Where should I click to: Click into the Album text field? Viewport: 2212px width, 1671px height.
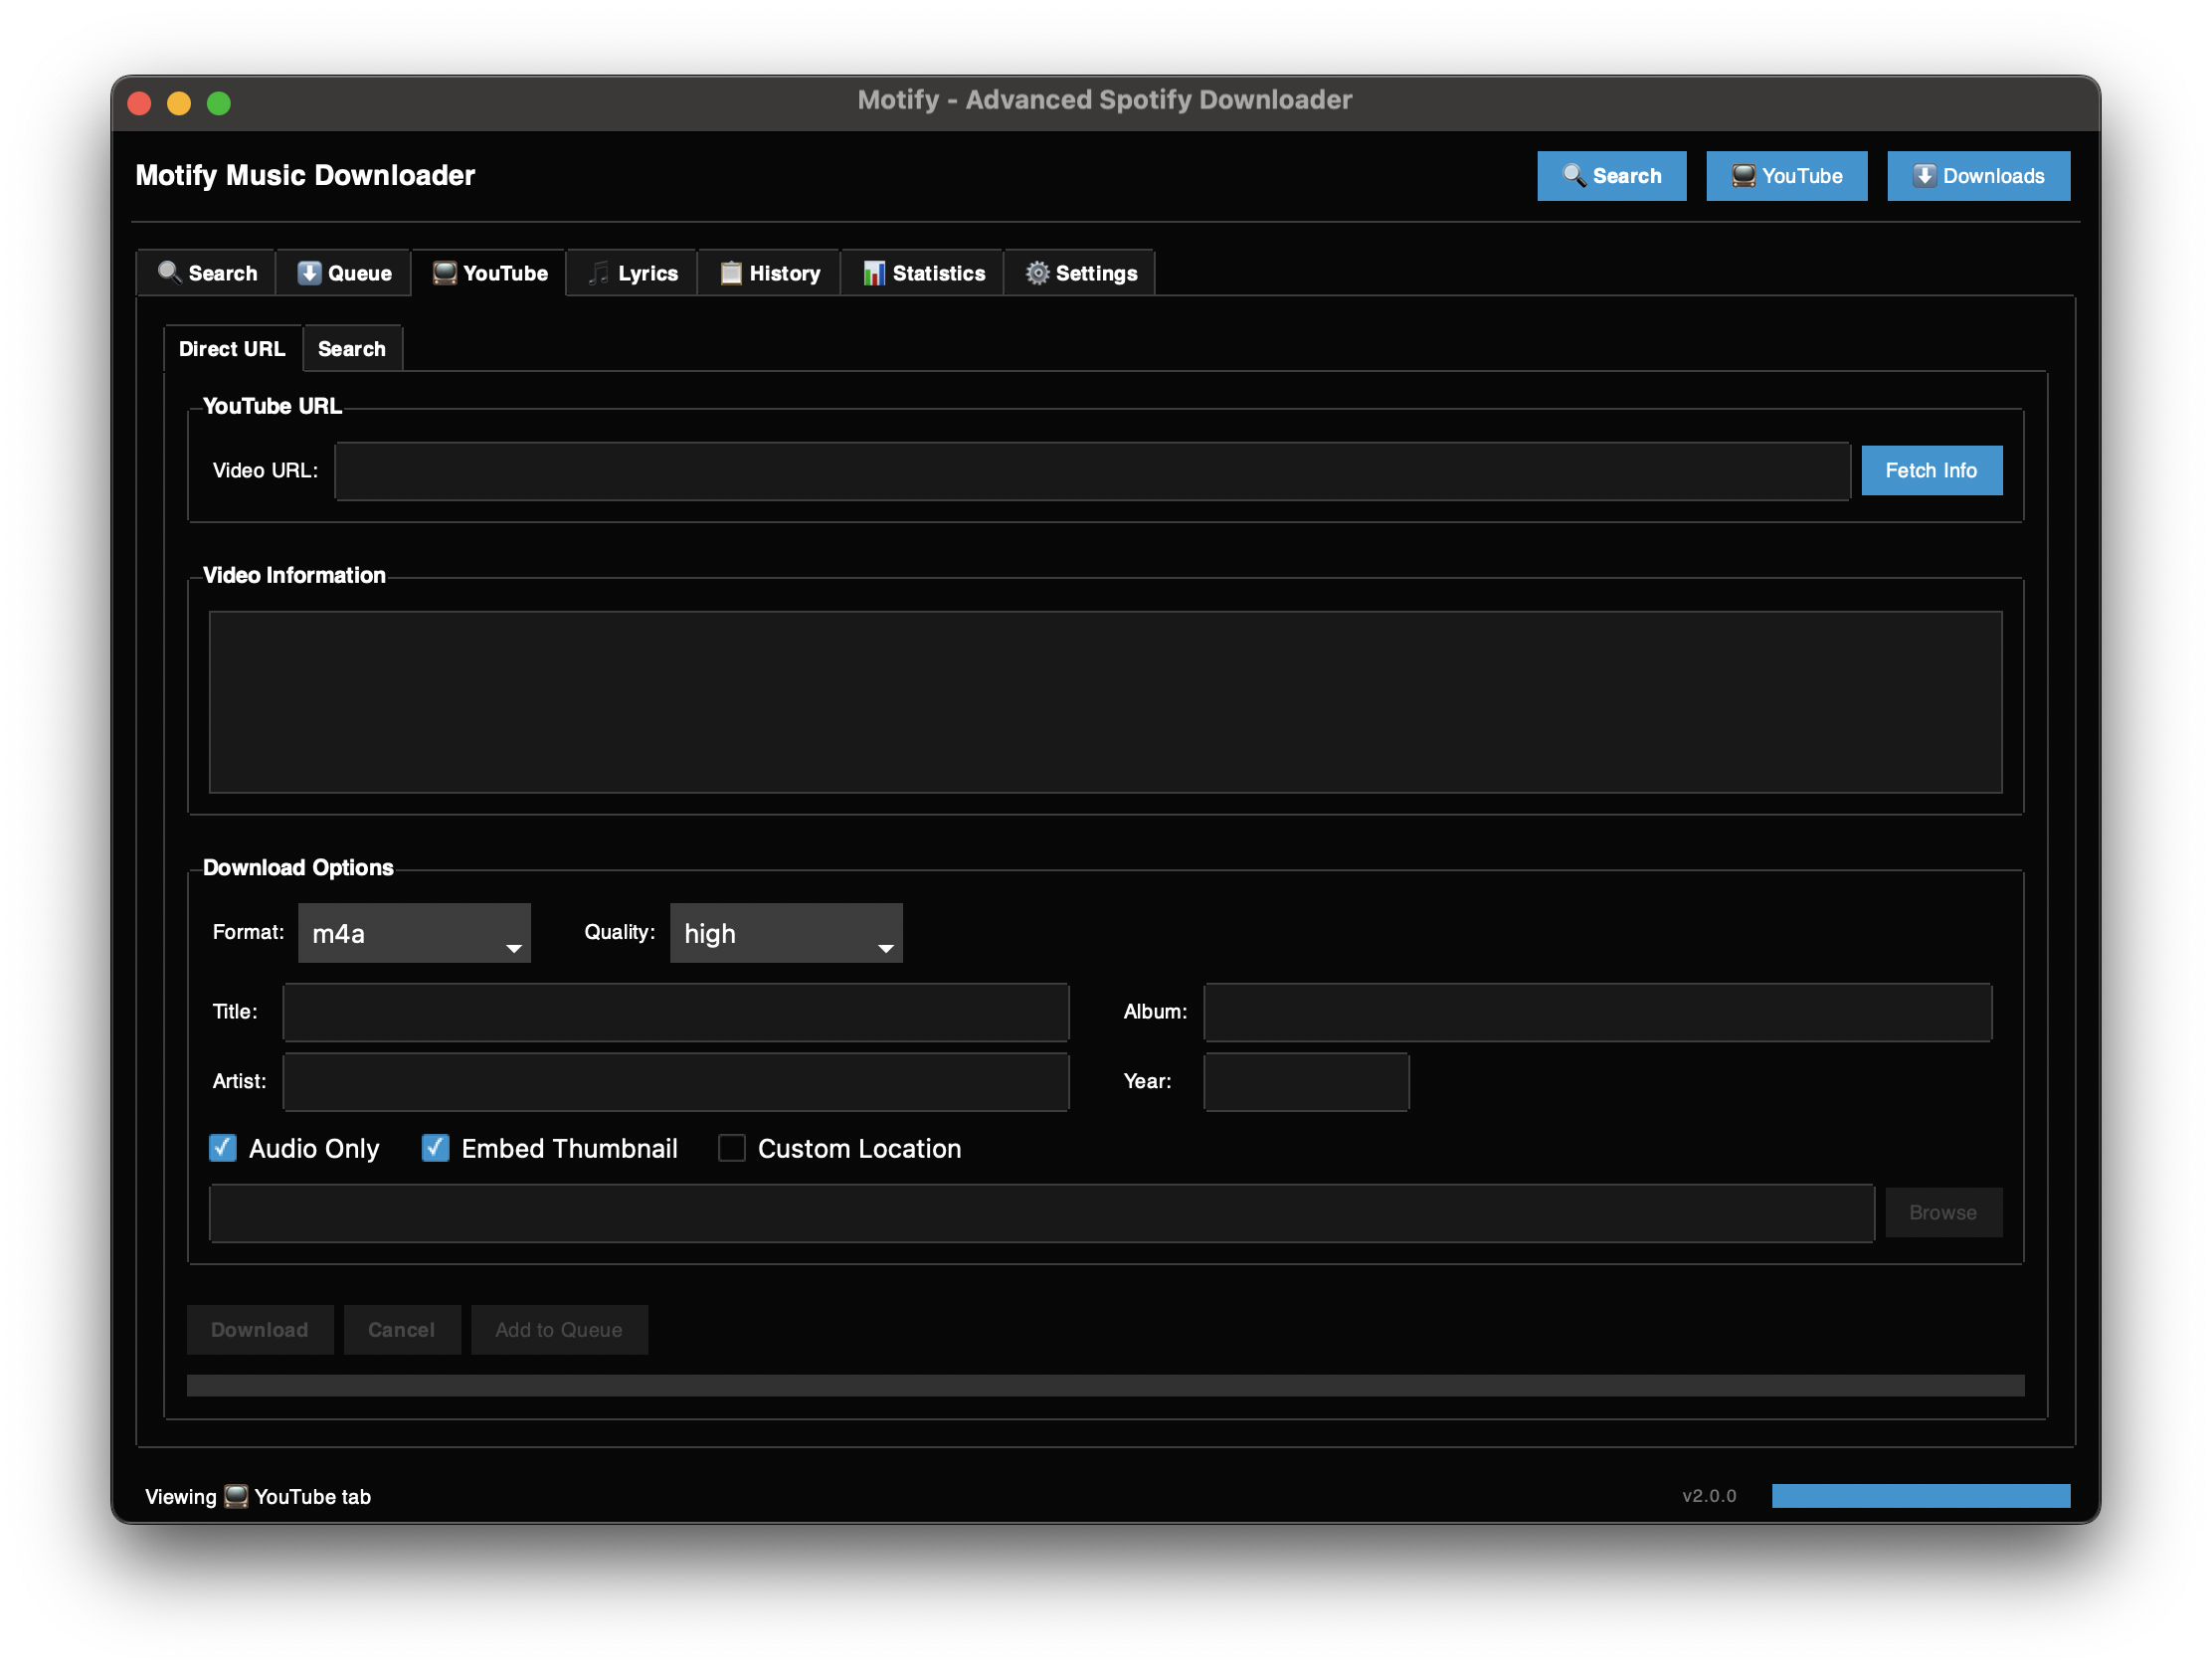[x=1597, y=1012]
